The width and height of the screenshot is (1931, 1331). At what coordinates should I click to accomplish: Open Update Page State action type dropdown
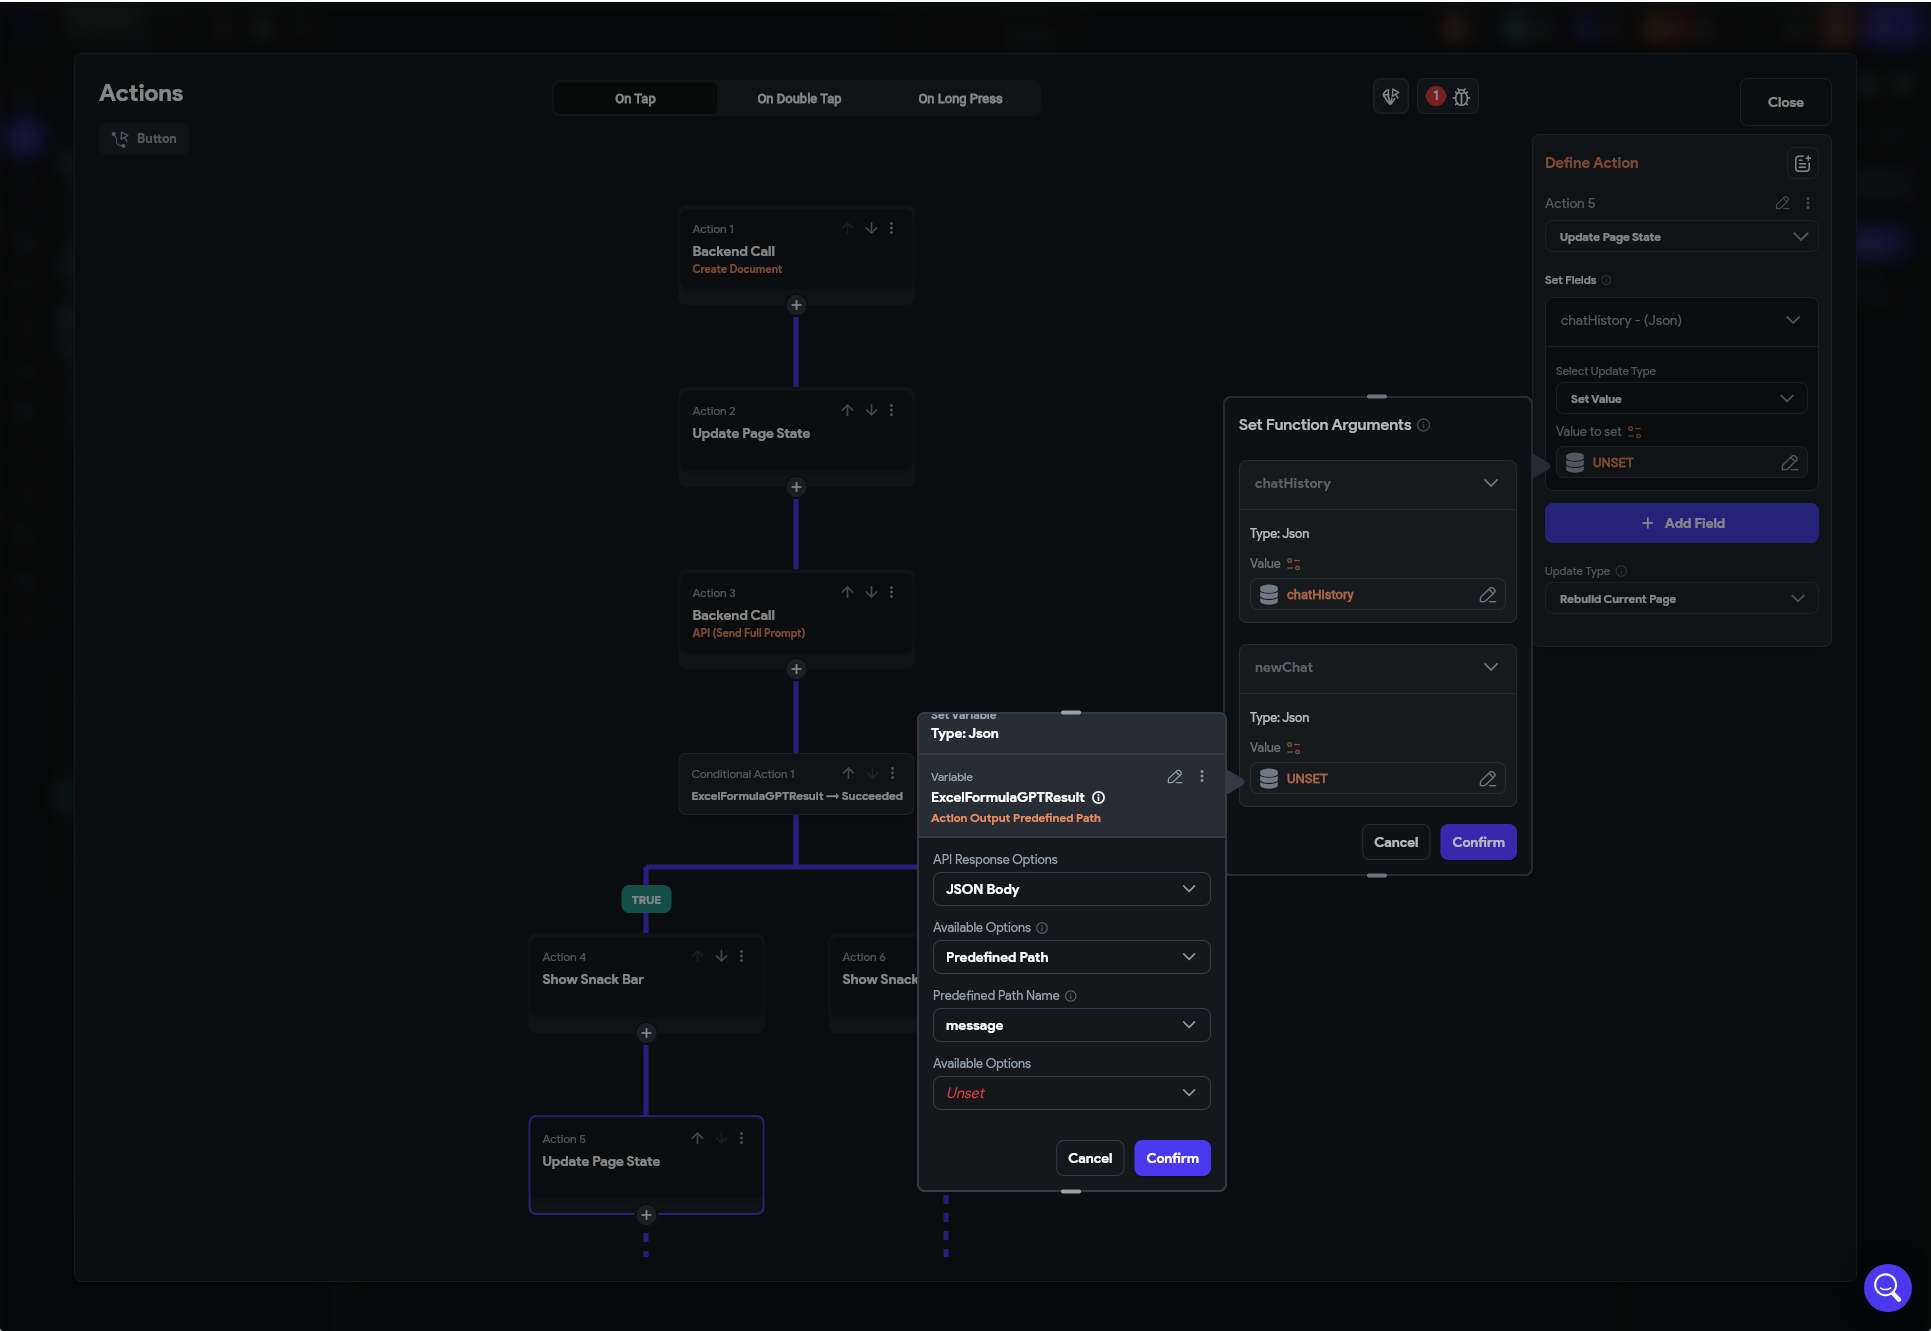coord(1681,238)
